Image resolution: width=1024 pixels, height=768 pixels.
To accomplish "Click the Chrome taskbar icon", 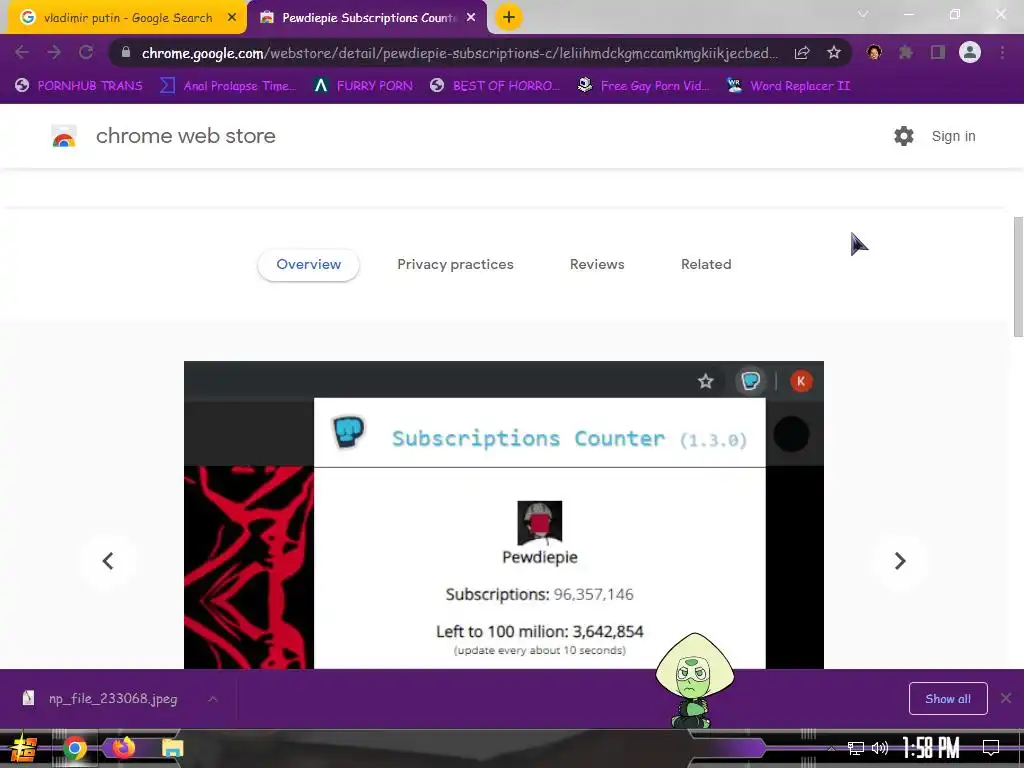I will (x=75, y=748).
